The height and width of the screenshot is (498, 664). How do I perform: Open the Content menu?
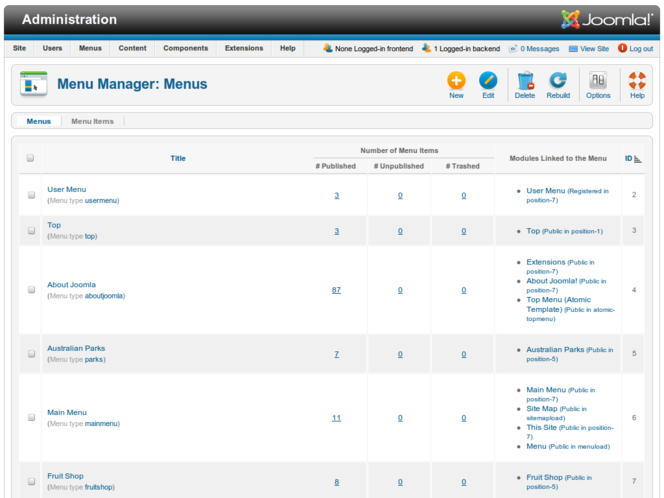132,48
